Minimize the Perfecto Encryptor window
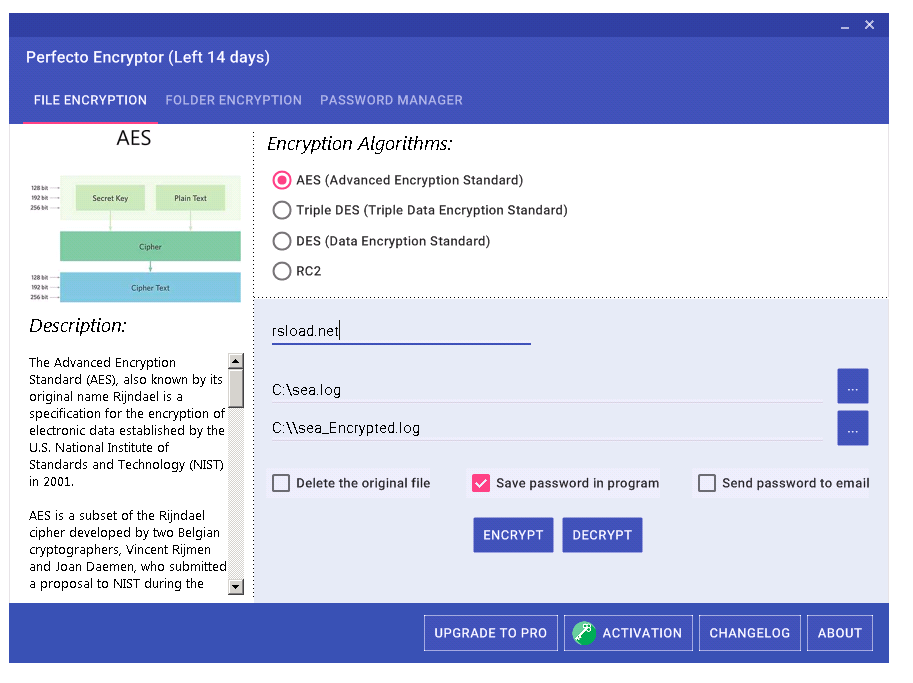 tap(843, 25)
